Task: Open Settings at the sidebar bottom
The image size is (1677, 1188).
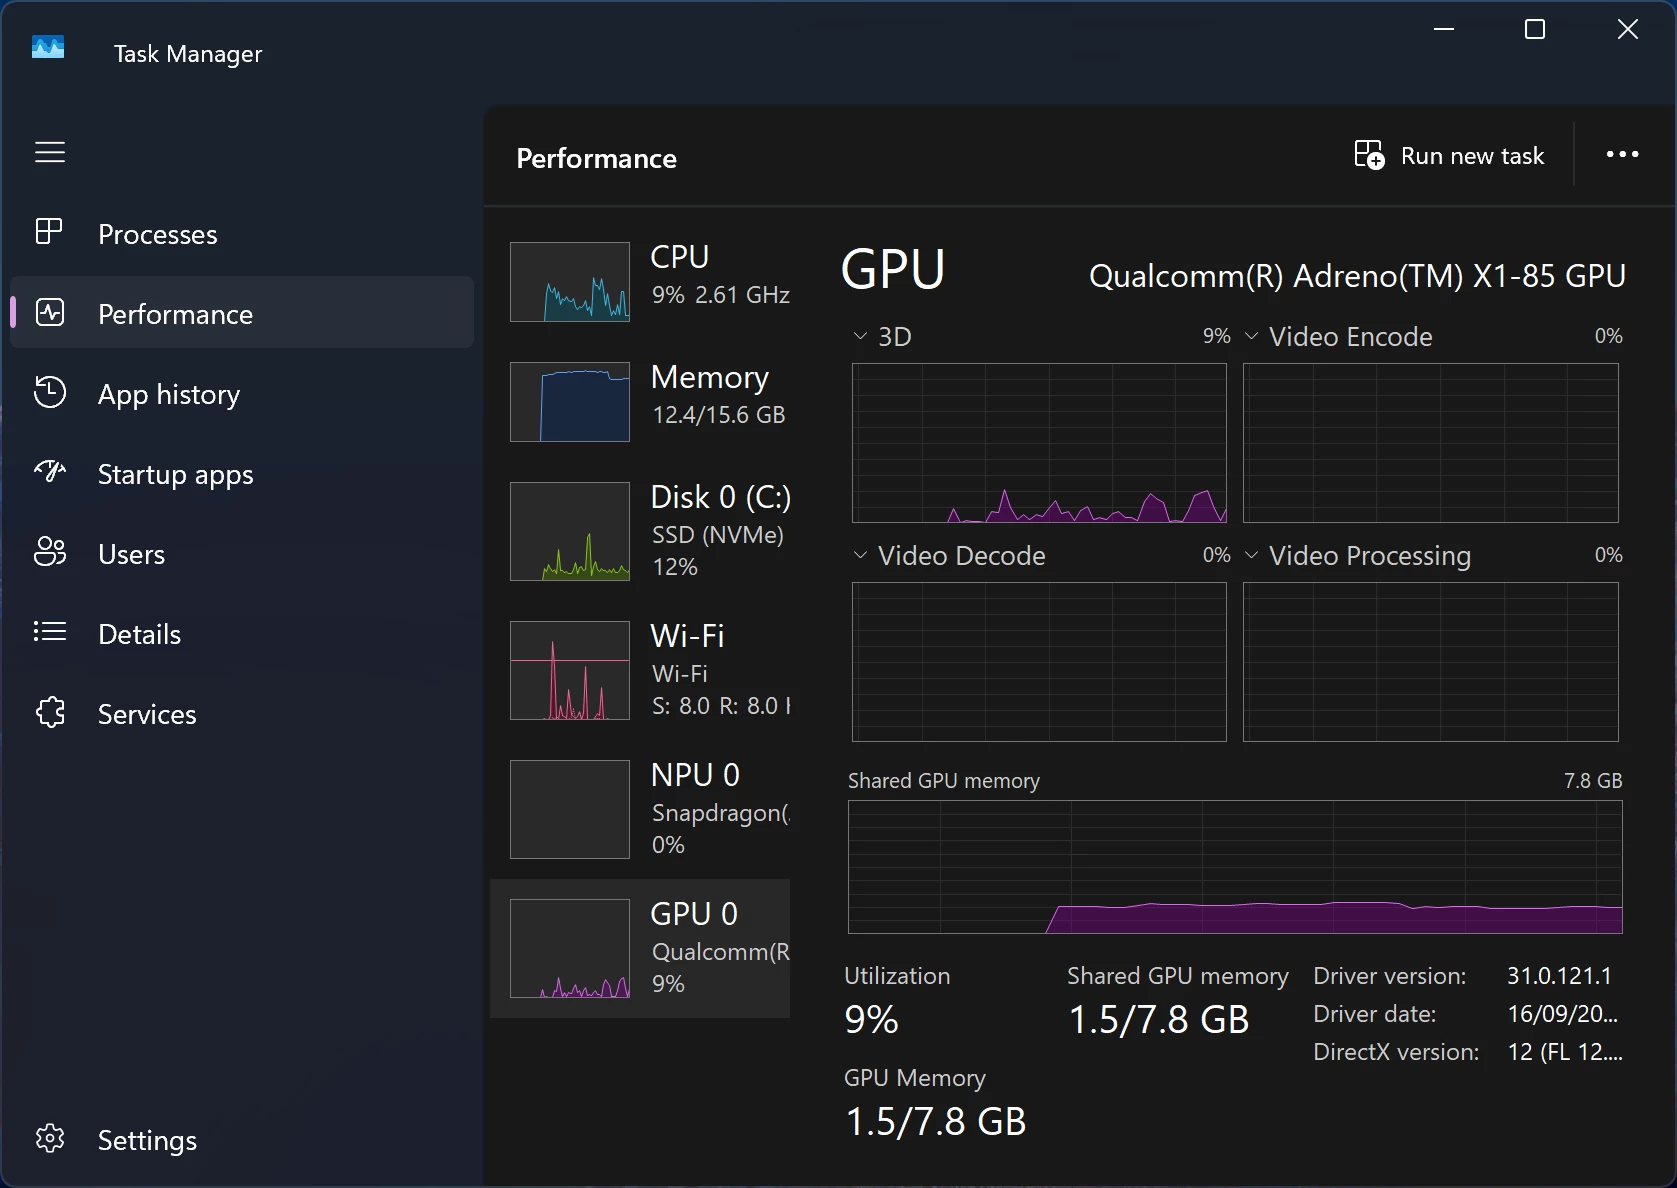Action: [241, 1139]
